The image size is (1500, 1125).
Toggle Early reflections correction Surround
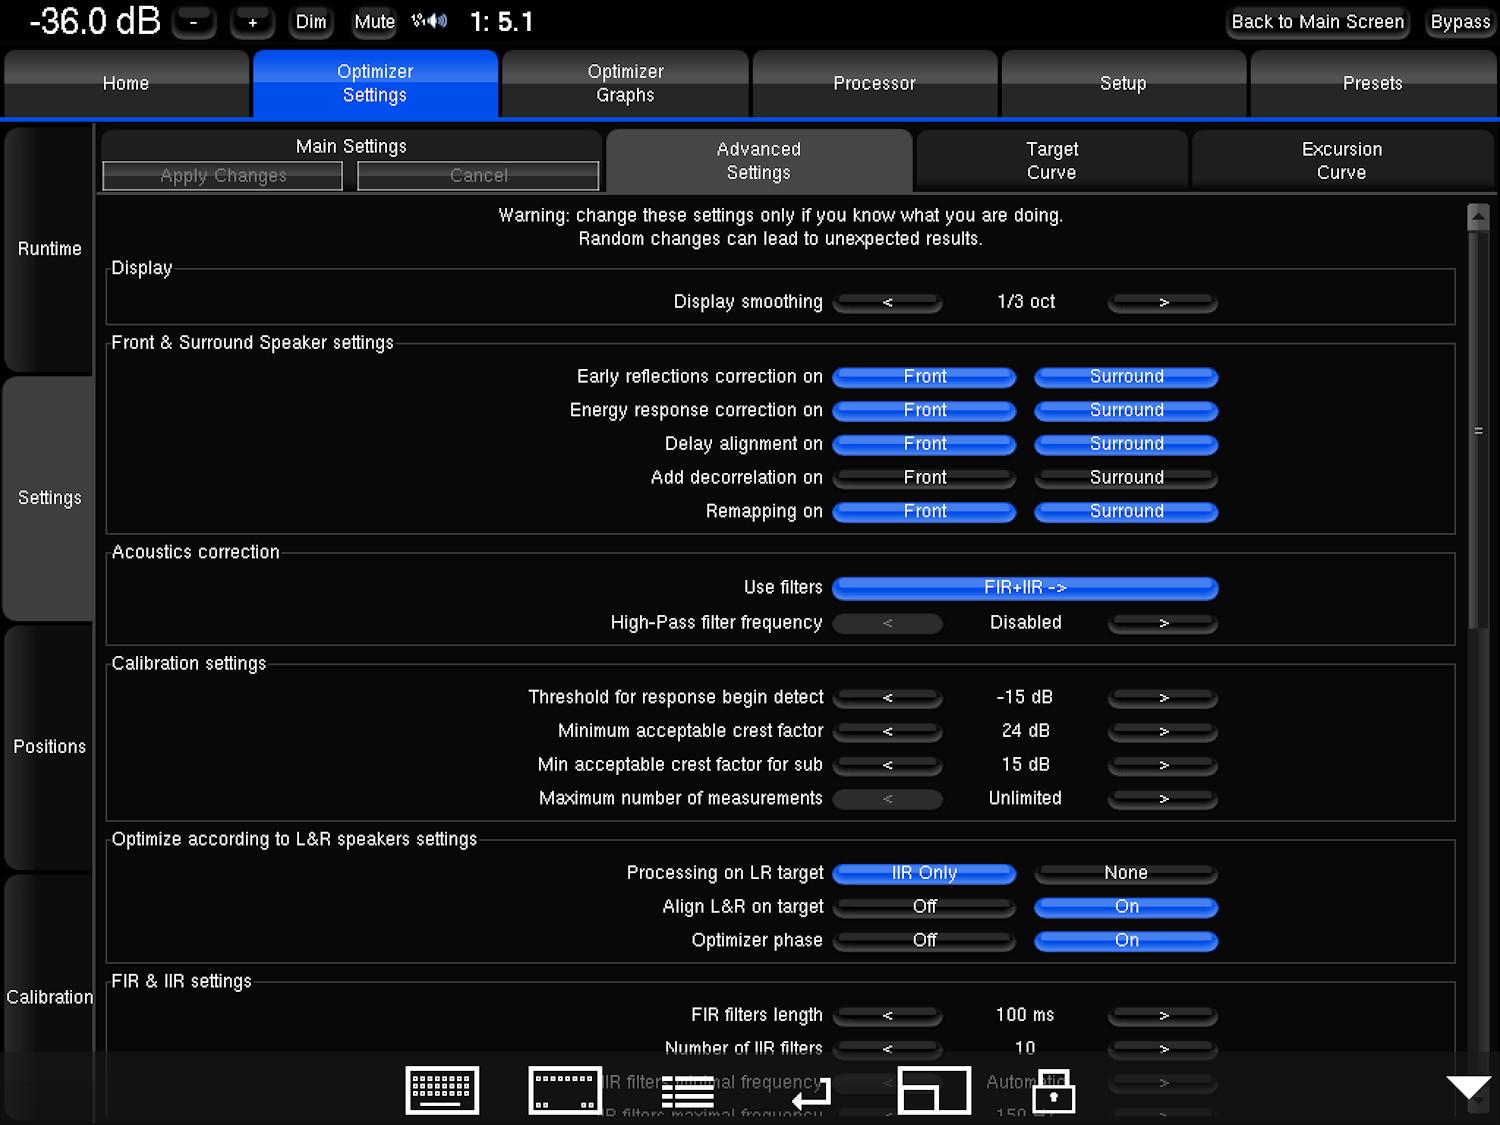(1126, 377)
